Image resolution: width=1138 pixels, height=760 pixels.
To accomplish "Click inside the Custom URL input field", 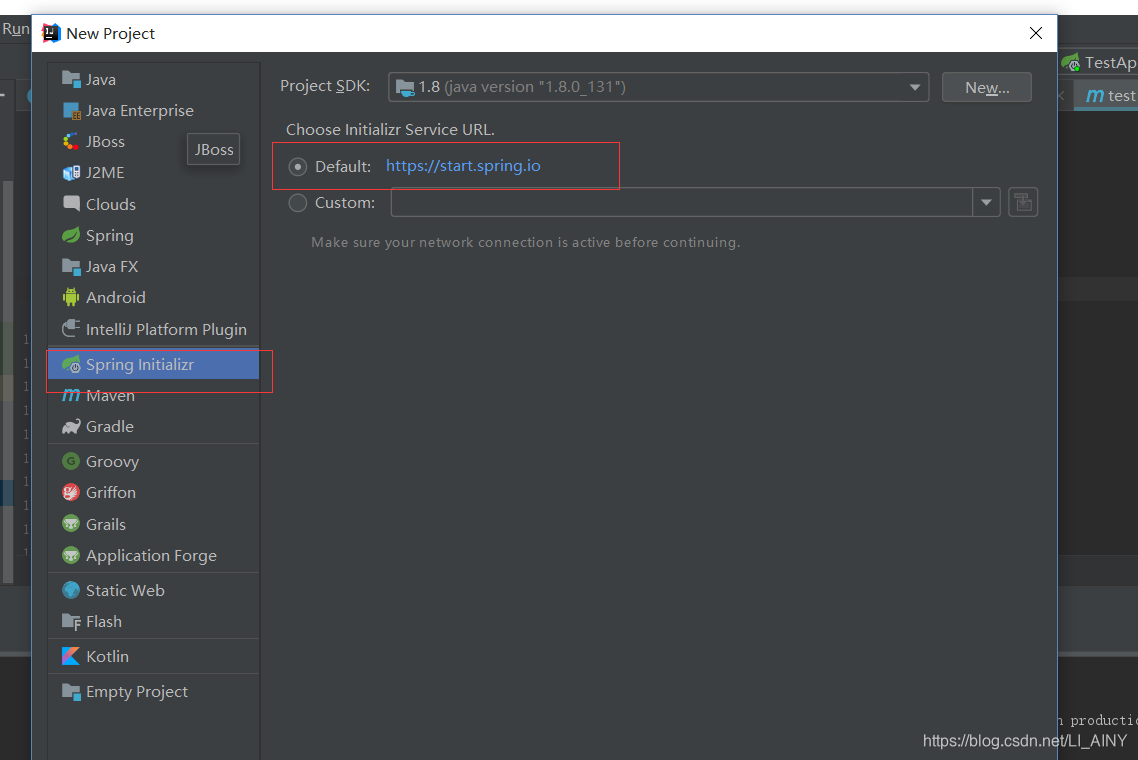I will [681, 203].
